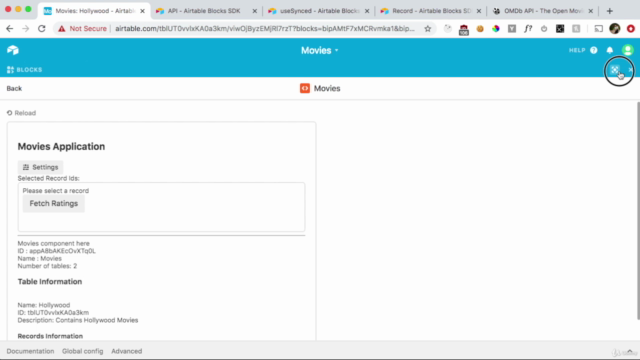Open the Documentation link in footer
640x360 pixels.
(30, 351)
